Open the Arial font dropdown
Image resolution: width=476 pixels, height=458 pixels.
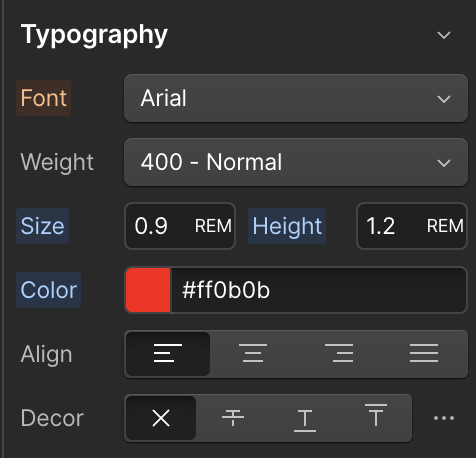pyautogui.click(x=296, y=98)
